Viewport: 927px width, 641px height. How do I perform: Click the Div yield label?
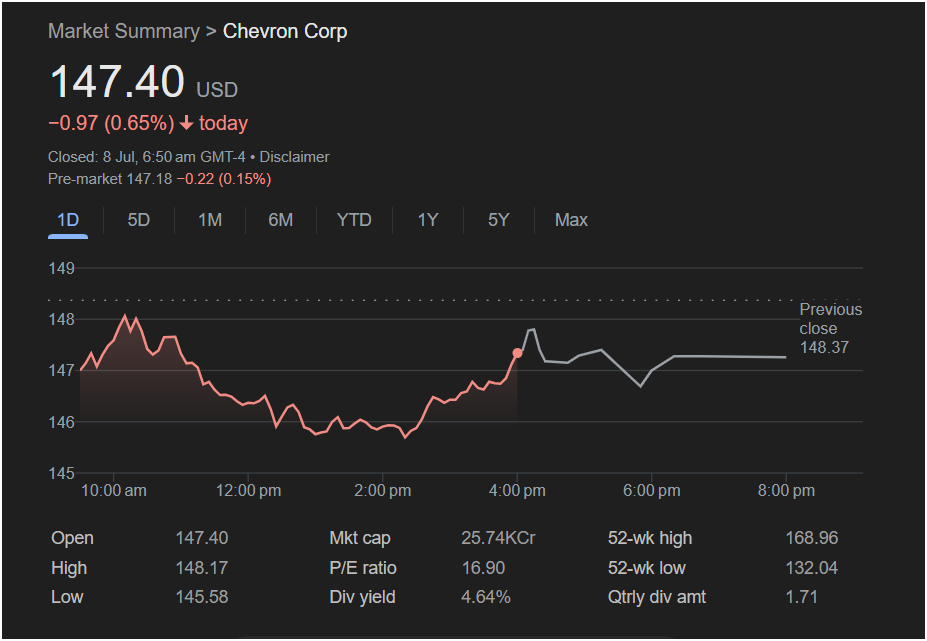coord(362,597)
